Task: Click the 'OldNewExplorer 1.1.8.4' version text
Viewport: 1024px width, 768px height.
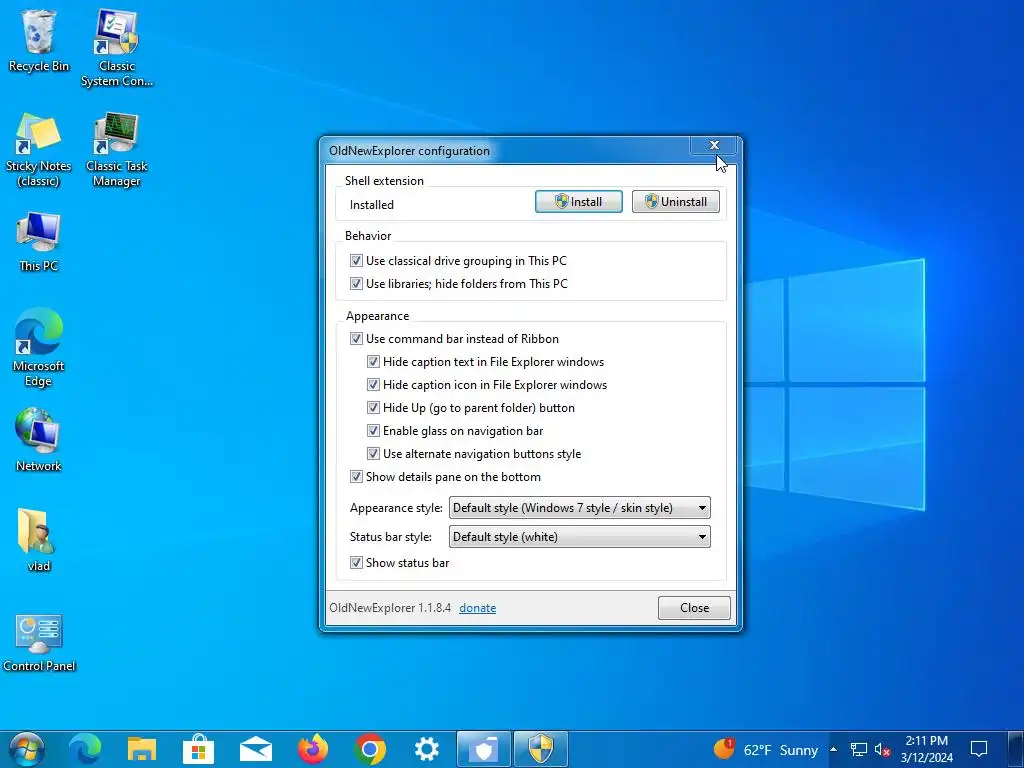Action: (x=390, y=608)
